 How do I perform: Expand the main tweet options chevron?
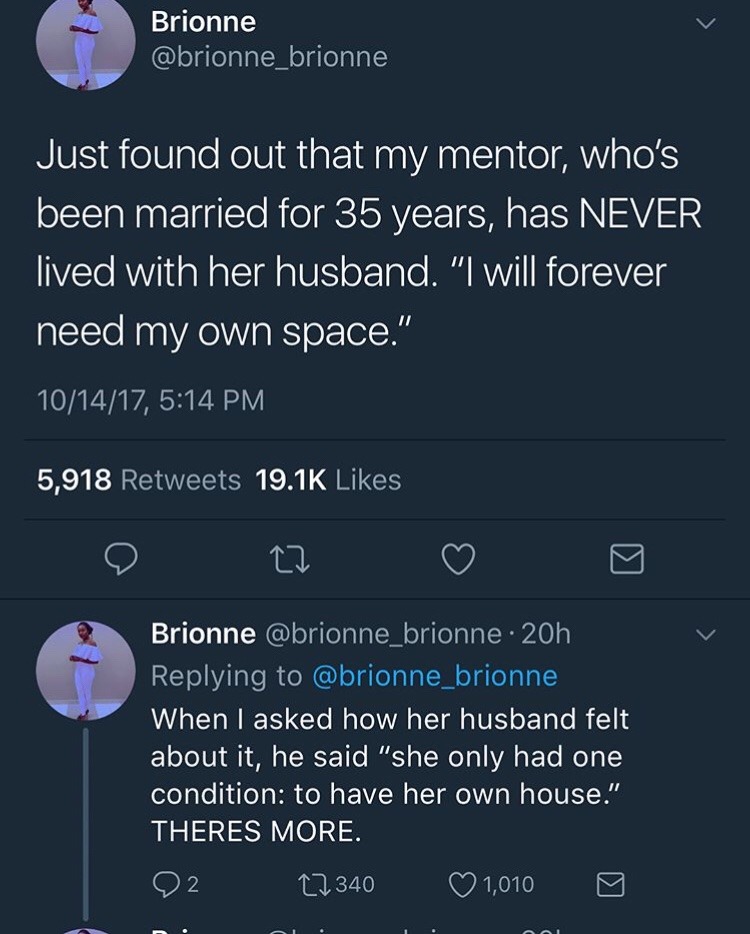tap(706, 23)
